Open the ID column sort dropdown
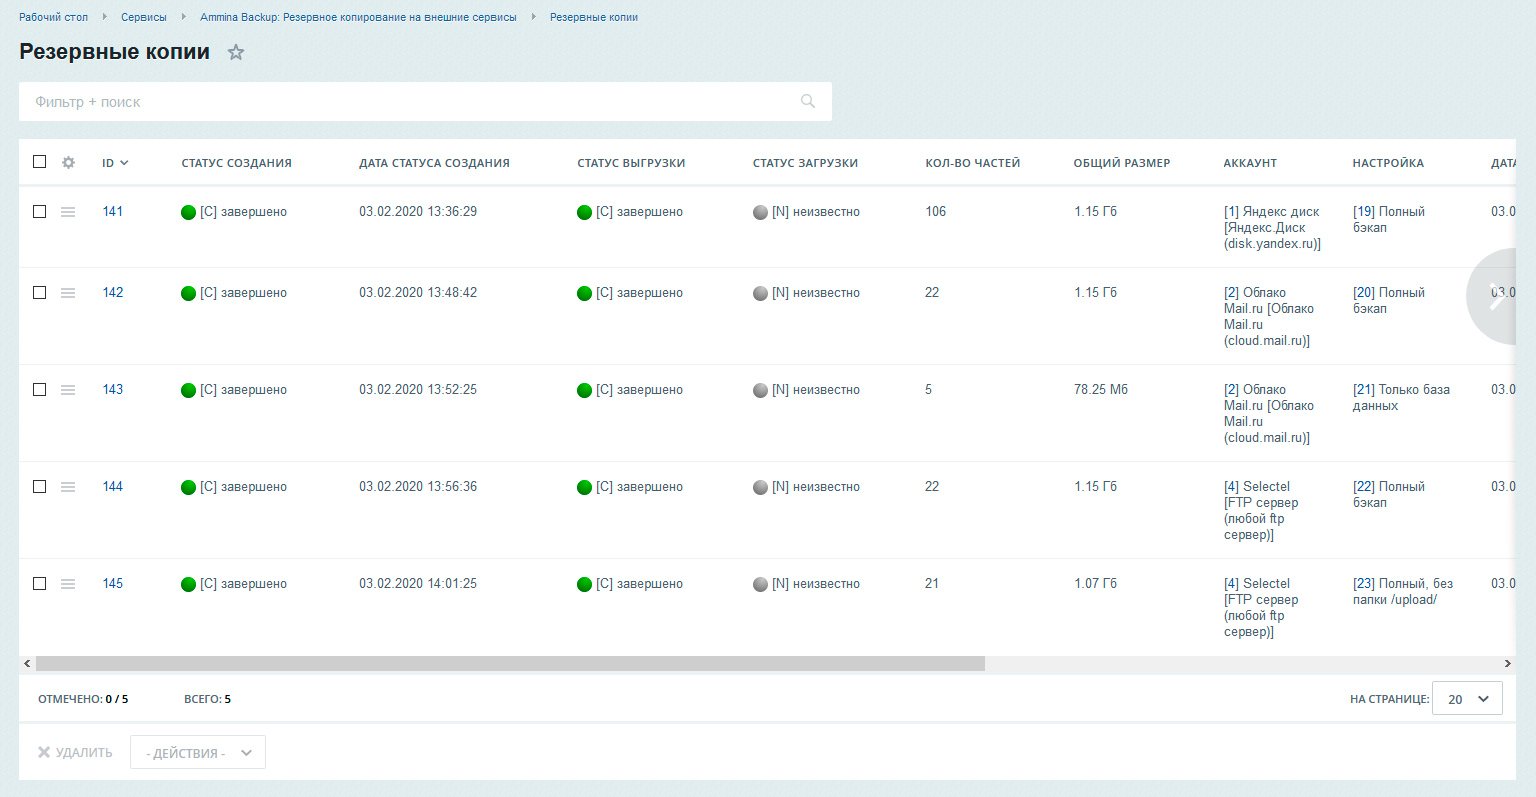Image resolution: width=1536 pixels, height=797 pixels. (126, 162)
